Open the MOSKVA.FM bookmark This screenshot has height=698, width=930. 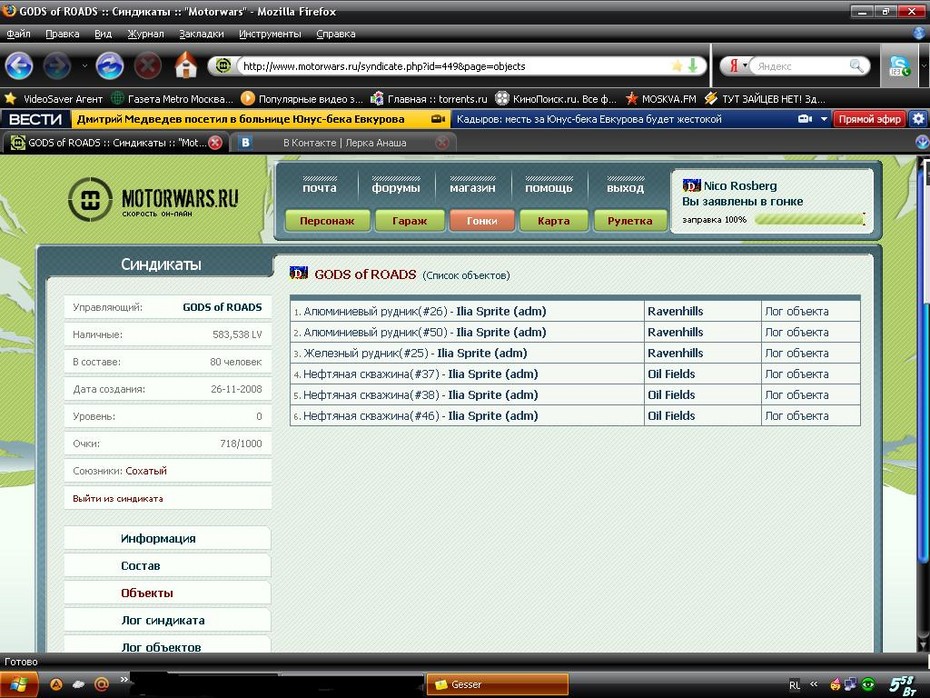click(x=662, y=99)
